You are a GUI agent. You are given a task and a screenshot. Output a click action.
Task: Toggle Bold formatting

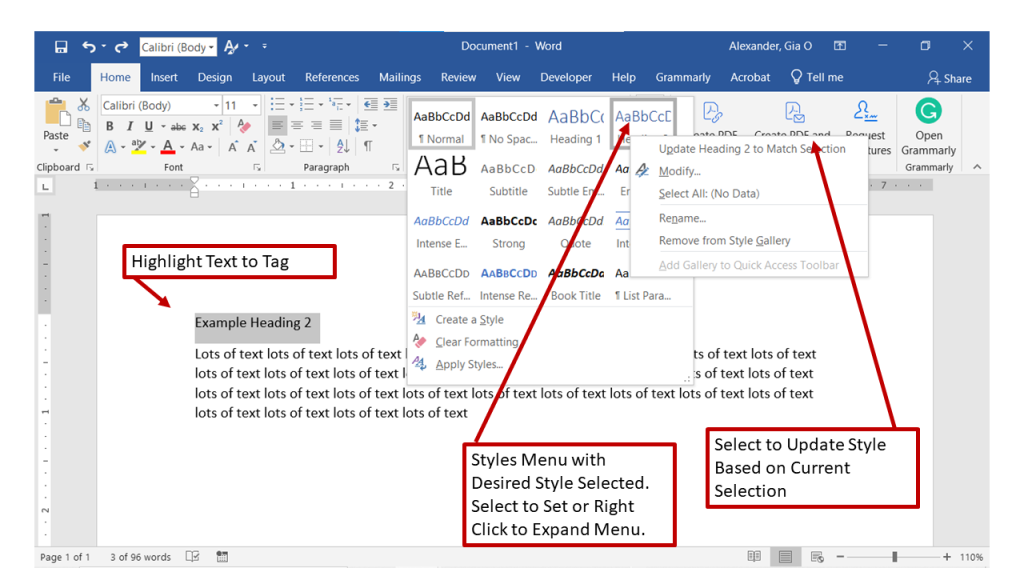click(110, 126)
